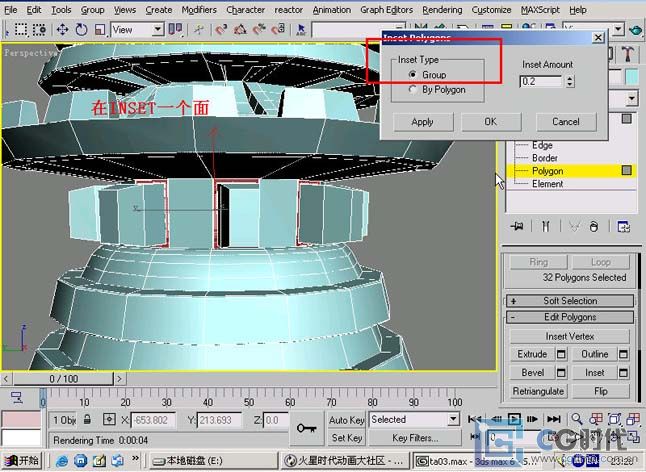
Task: Open the Customize menu
Action: 492,9
